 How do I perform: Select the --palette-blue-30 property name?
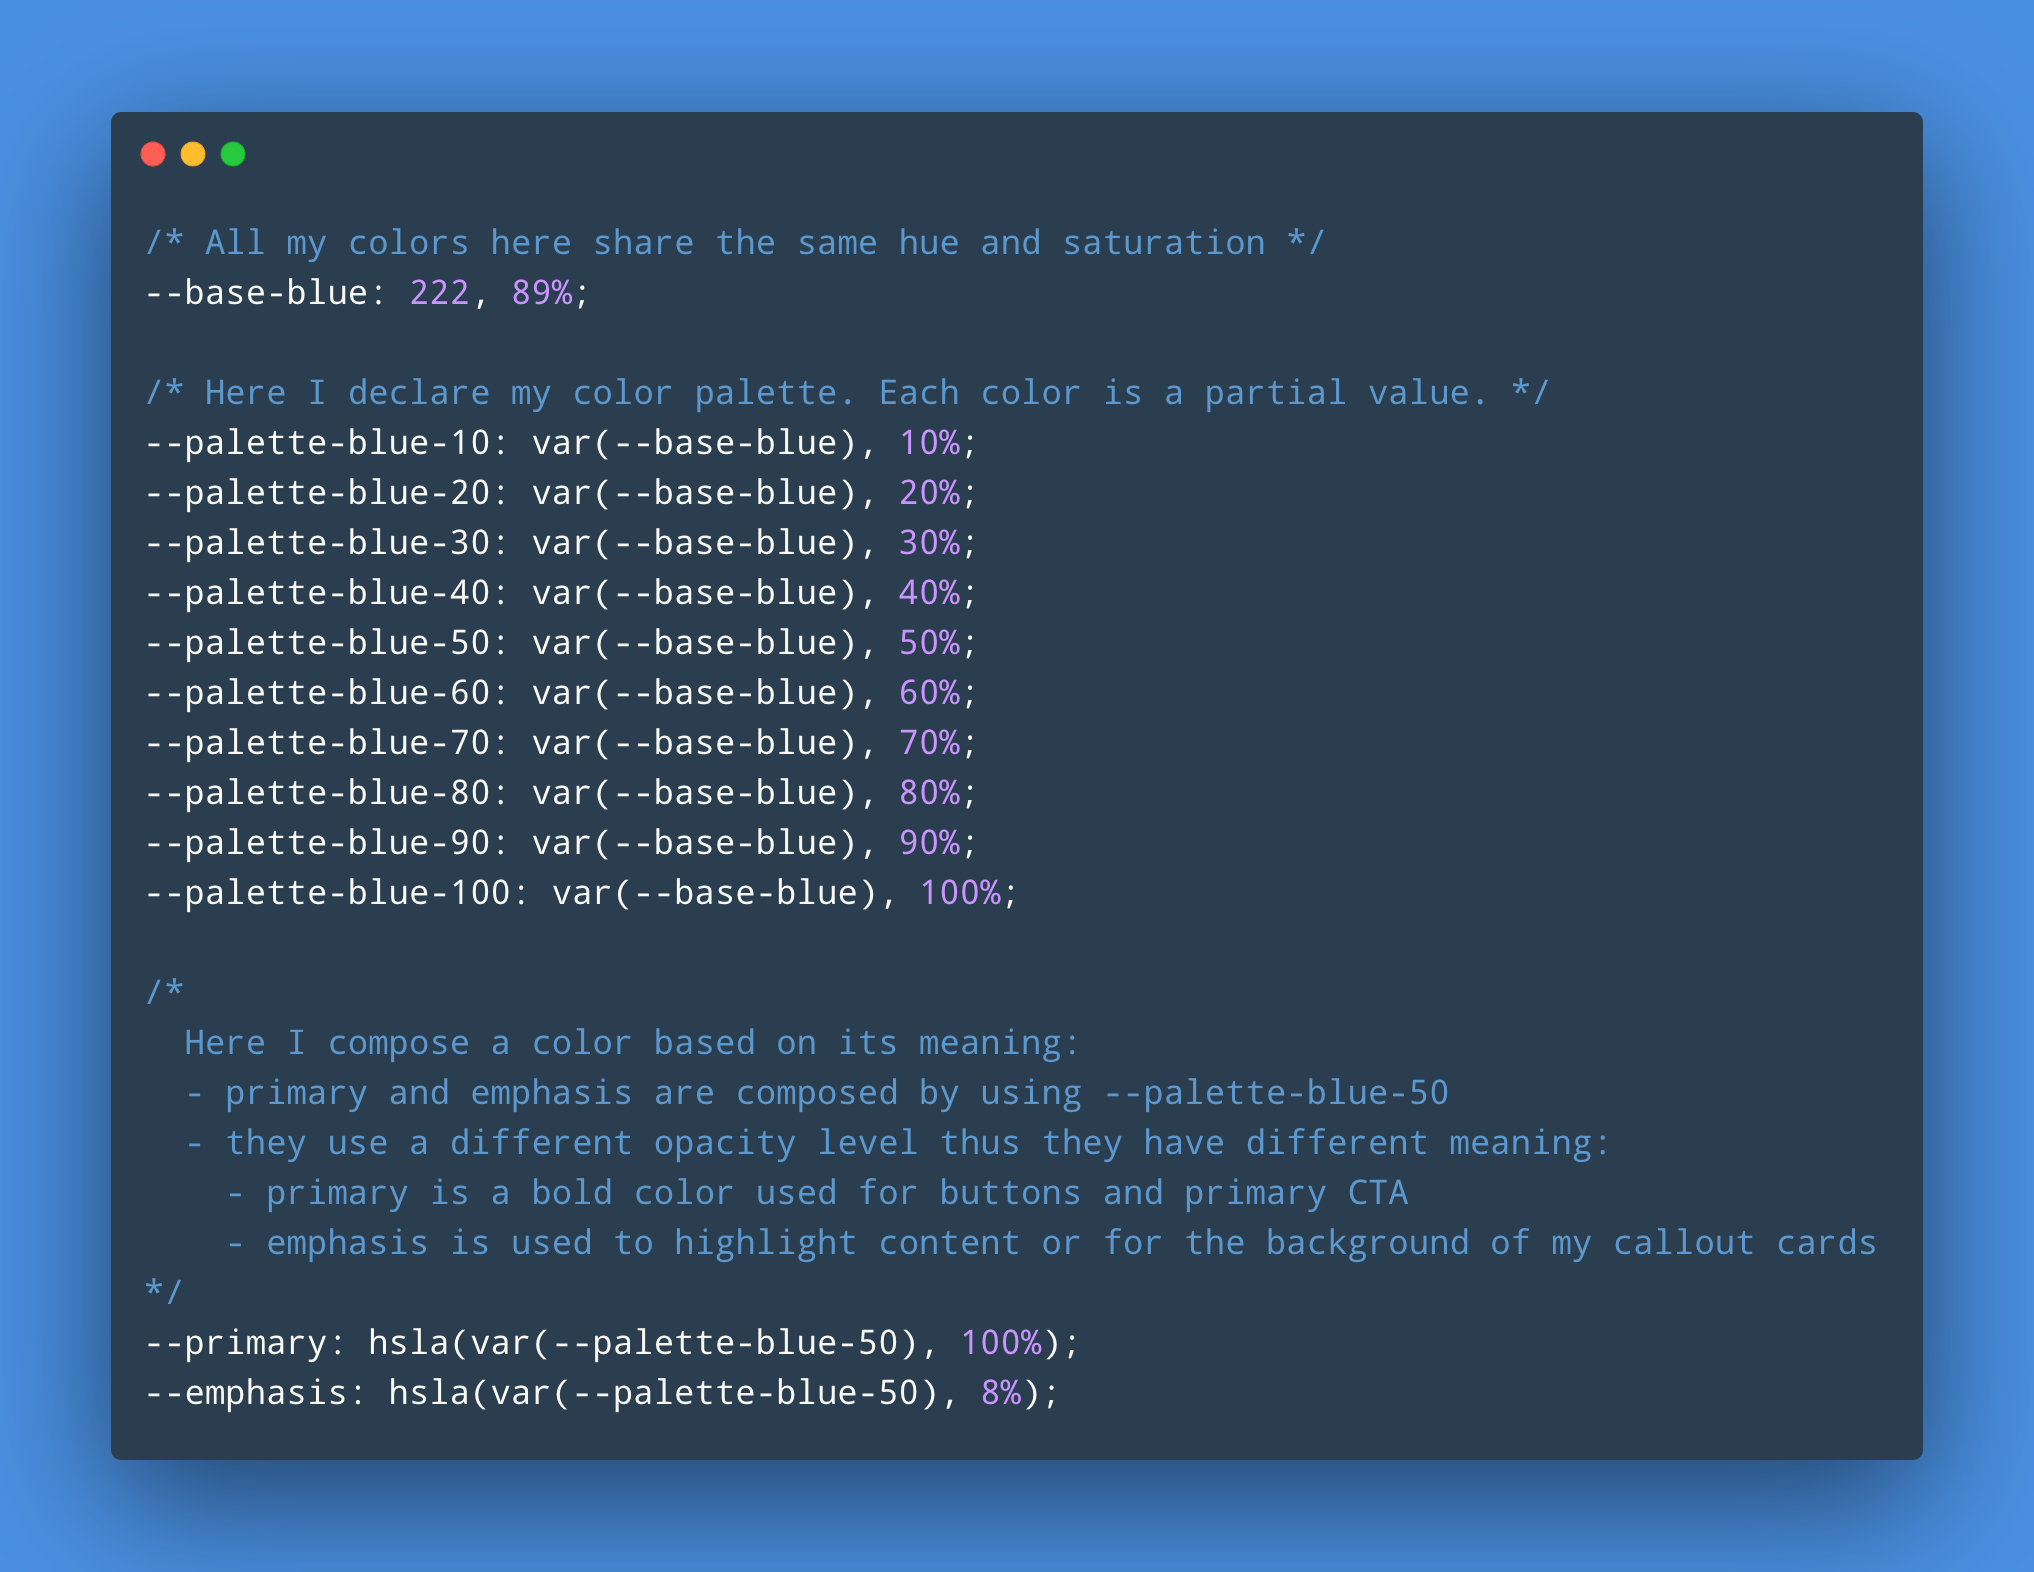pos(317,543)
